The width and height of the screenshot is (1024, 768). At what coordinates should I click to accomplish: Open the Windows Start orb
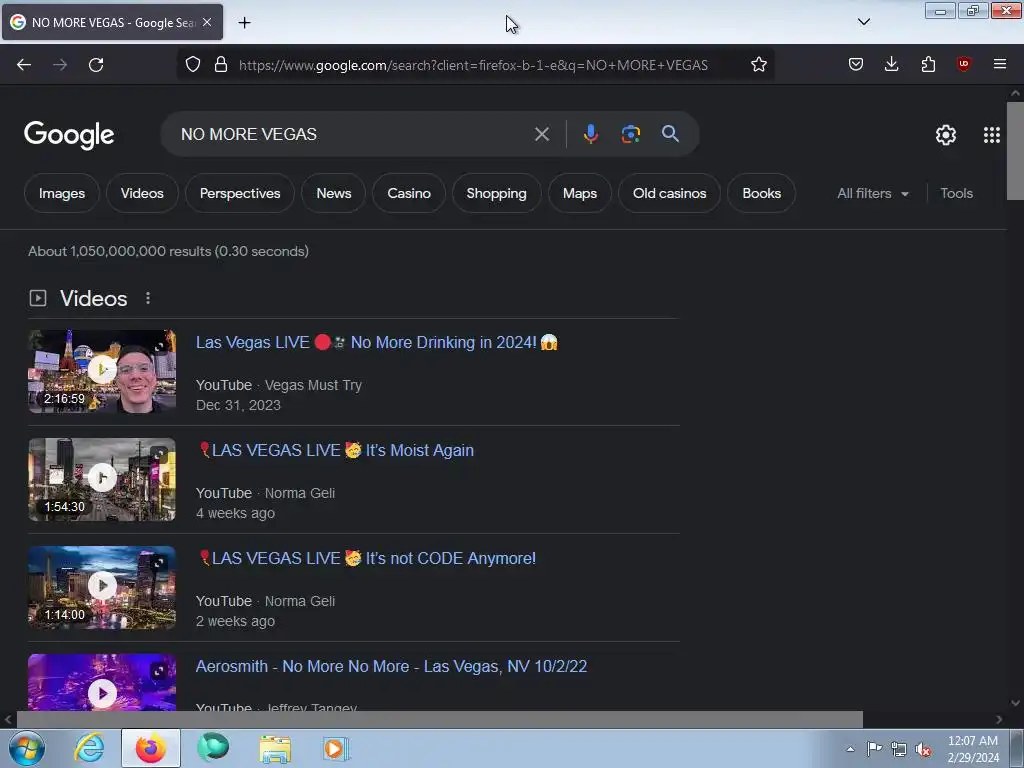coord(27,748)
